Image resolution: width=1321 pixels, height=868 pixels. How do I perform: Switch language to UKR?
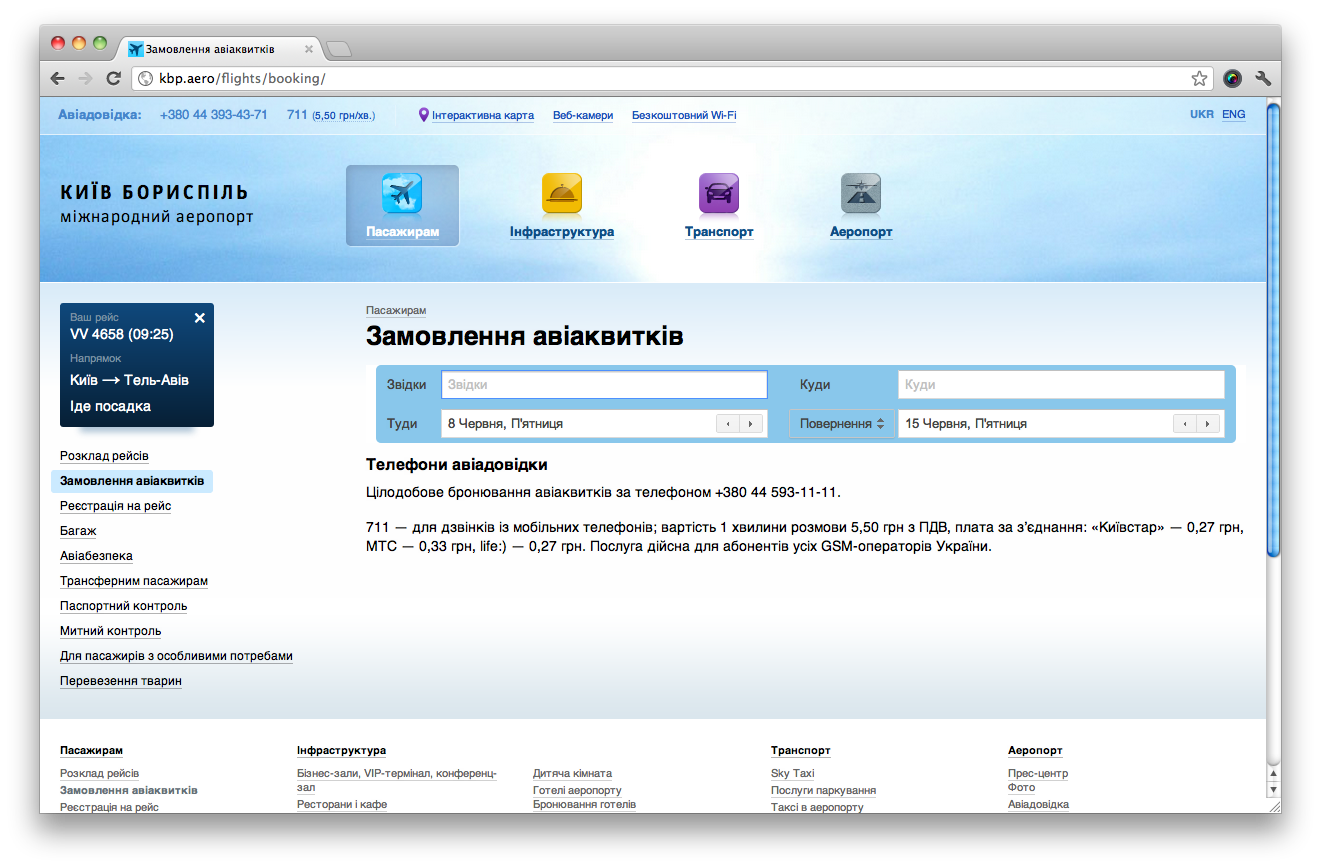(x=1202, y=114)
